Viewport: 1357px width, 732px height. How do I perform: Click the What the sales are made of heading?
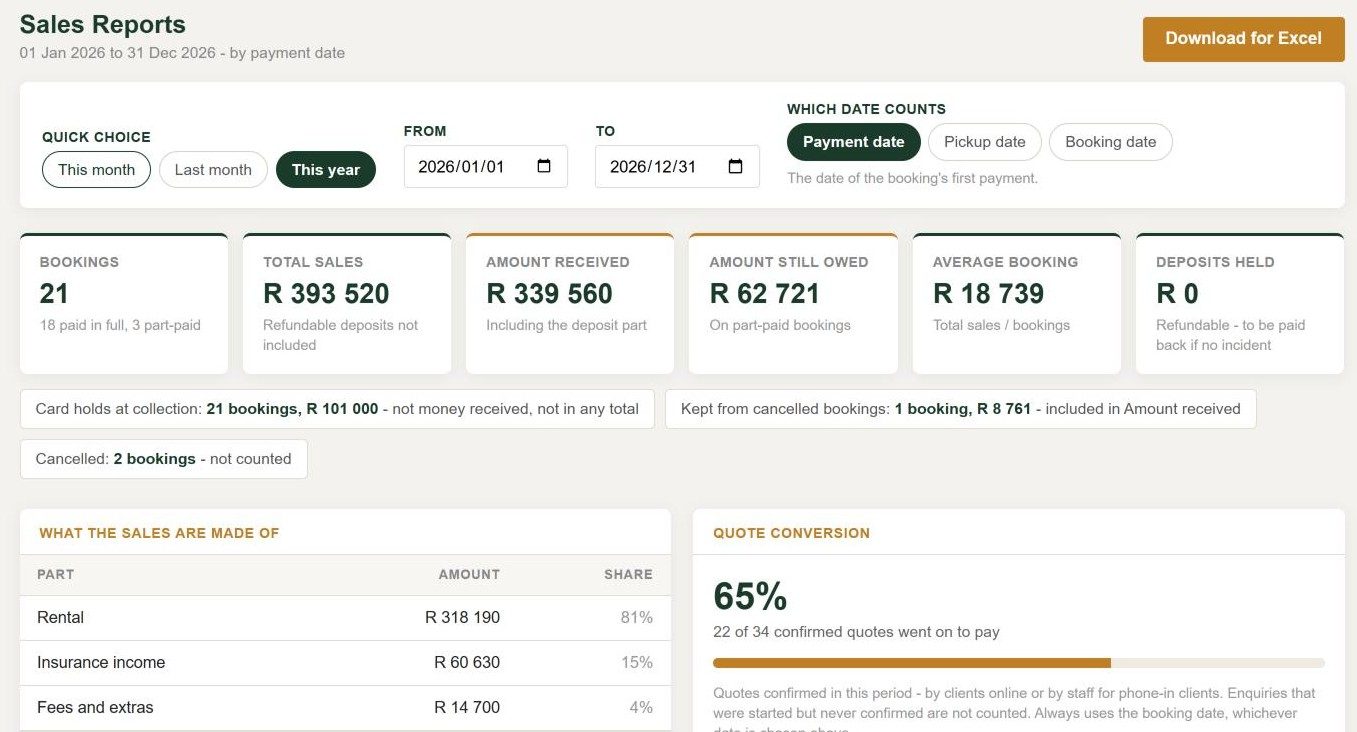(x=159, y=534)
